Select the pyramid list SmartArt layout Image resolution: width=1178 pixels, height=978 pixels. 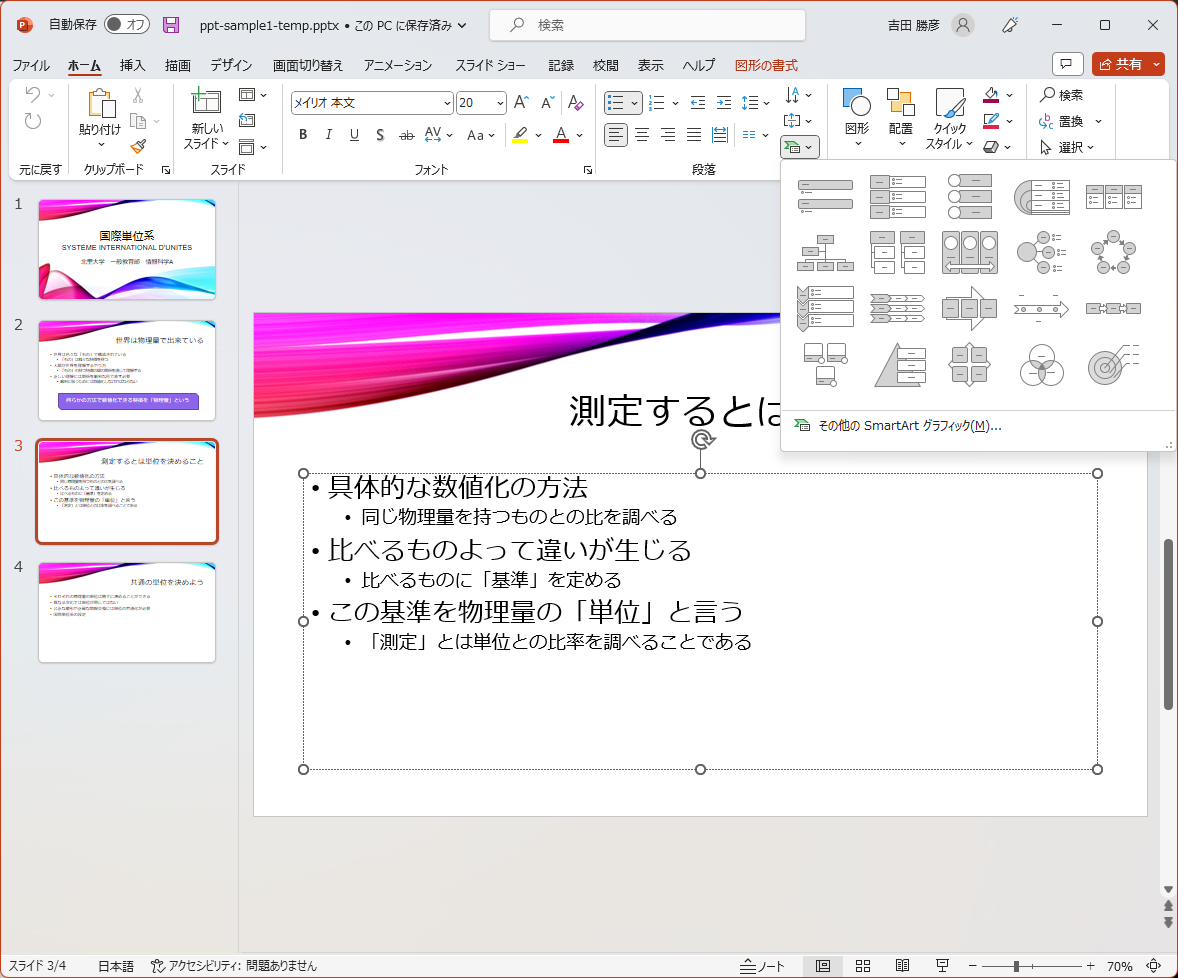pyautogui.click(x=898, y=365)
